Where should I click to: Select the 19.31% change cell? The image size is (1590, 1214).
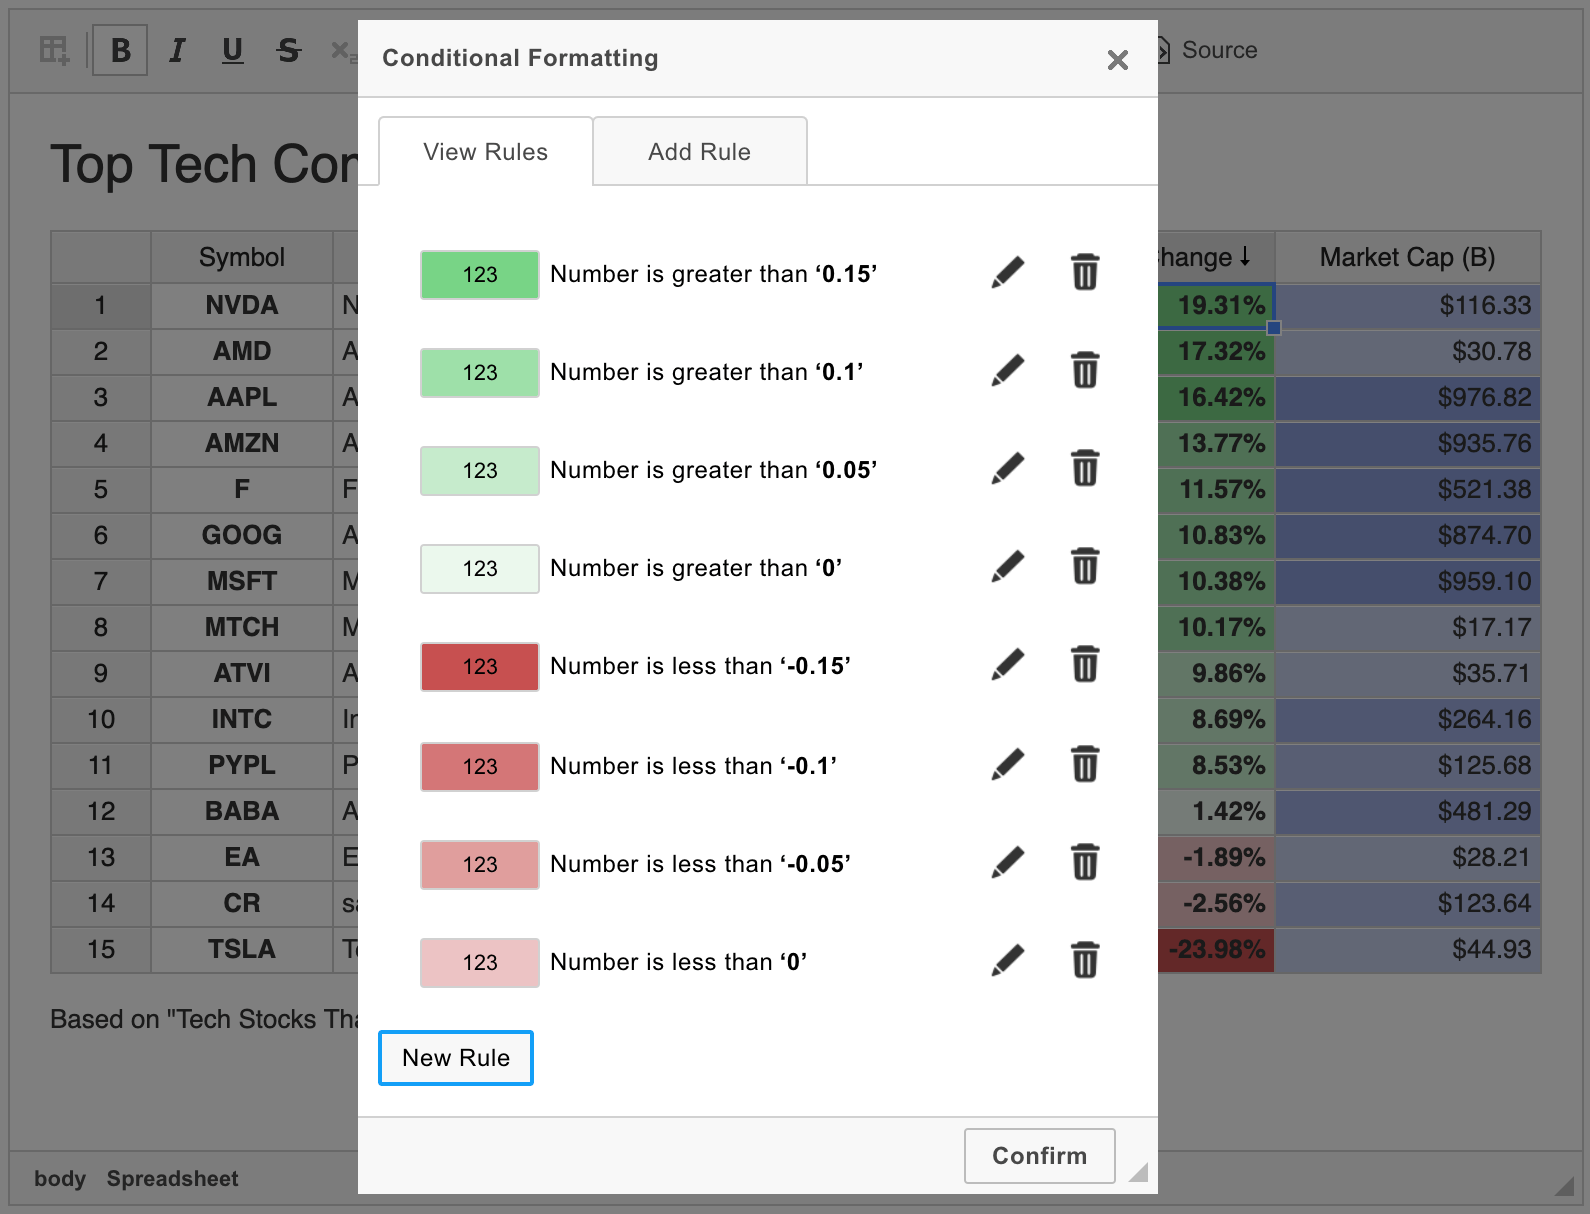pyautogui.click(x=1216, y=305)
